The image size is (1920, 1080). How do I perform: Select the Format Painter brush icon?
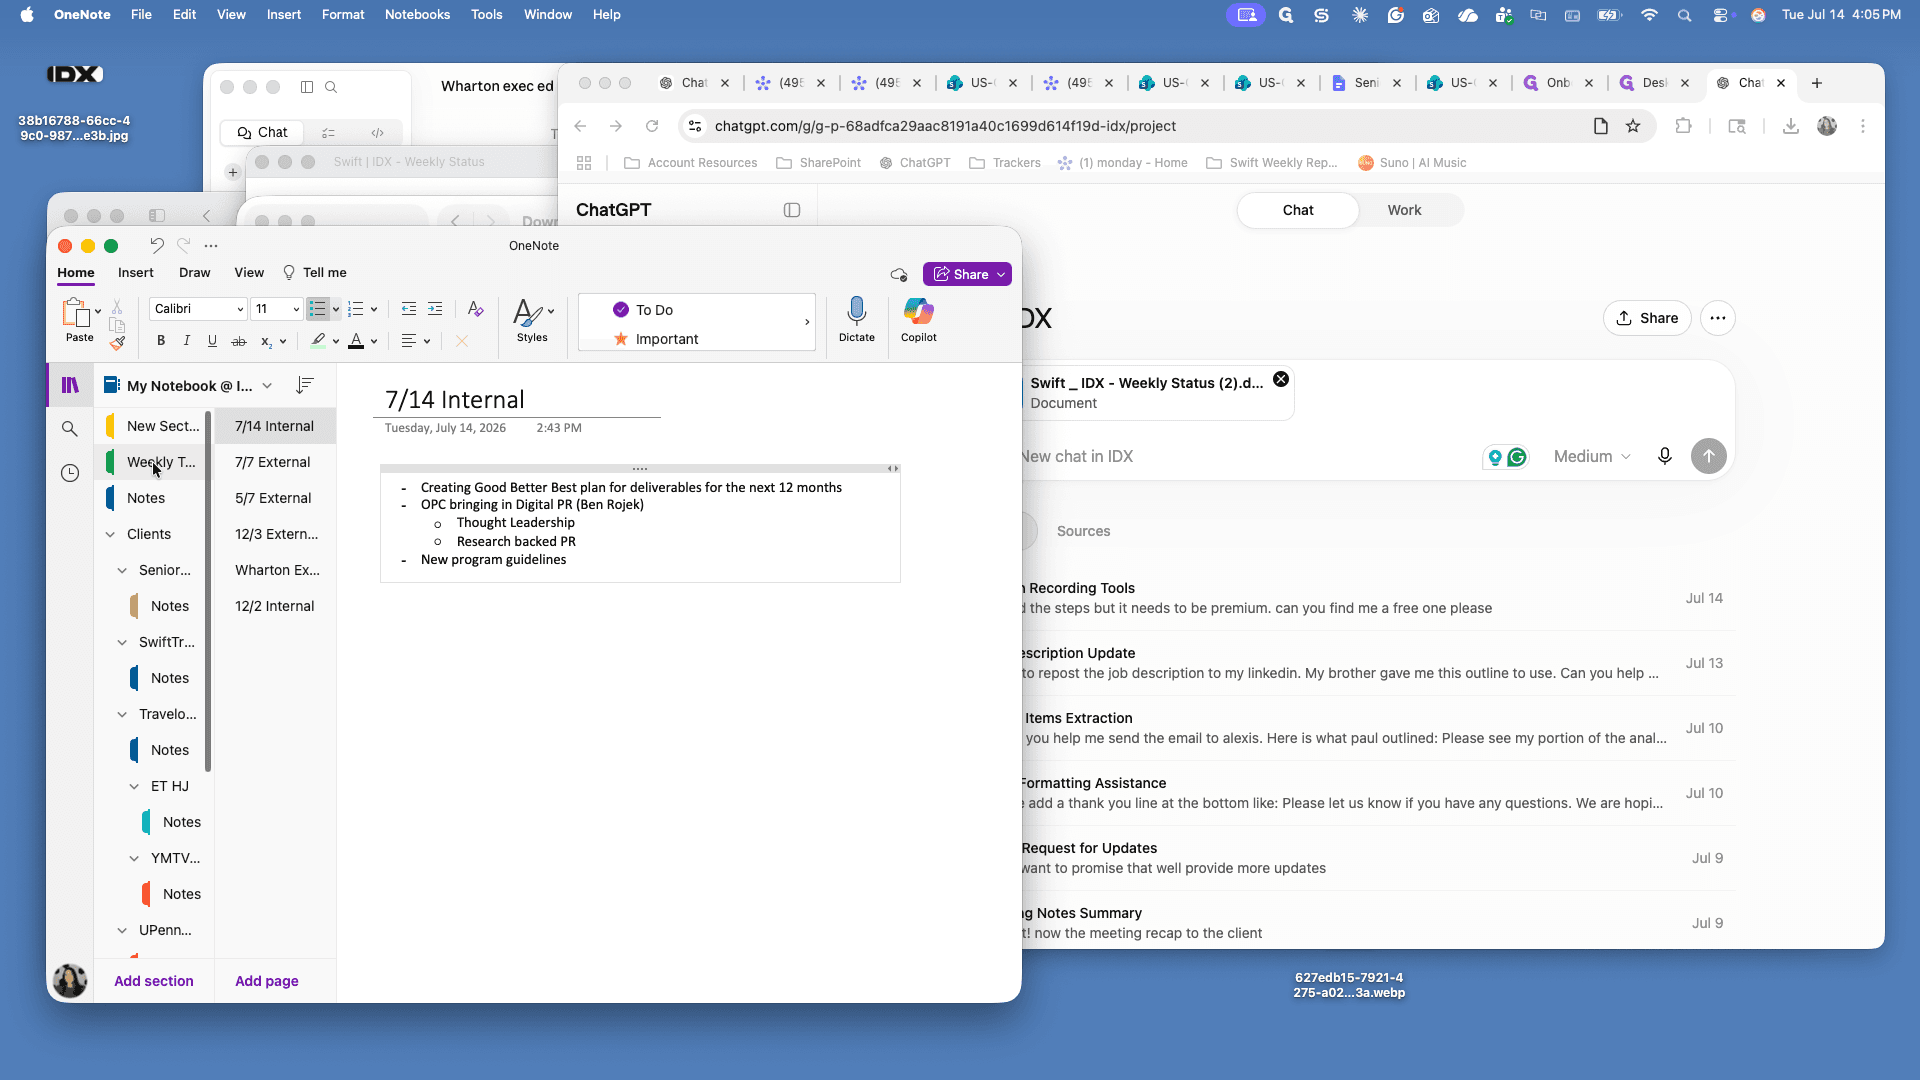click(x=118, y=344)
